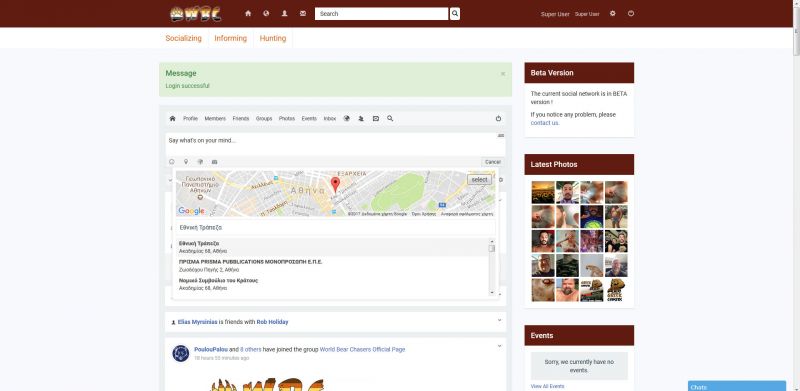Viewport: 800px width, 391px height.
Task: Open the Friends toolbar menu
Action: pyautogui.click(x=241, y=118)
